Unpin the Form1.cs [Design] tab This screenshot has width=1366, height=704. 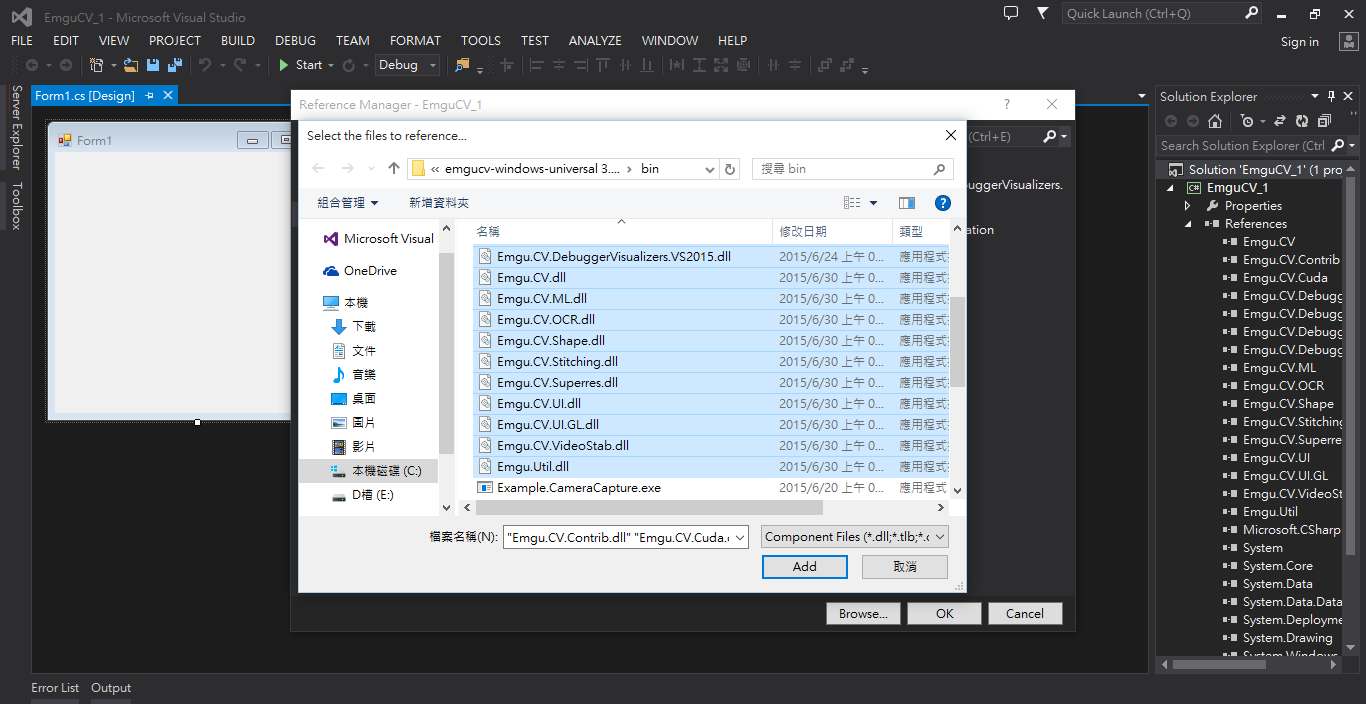(150, 95)
